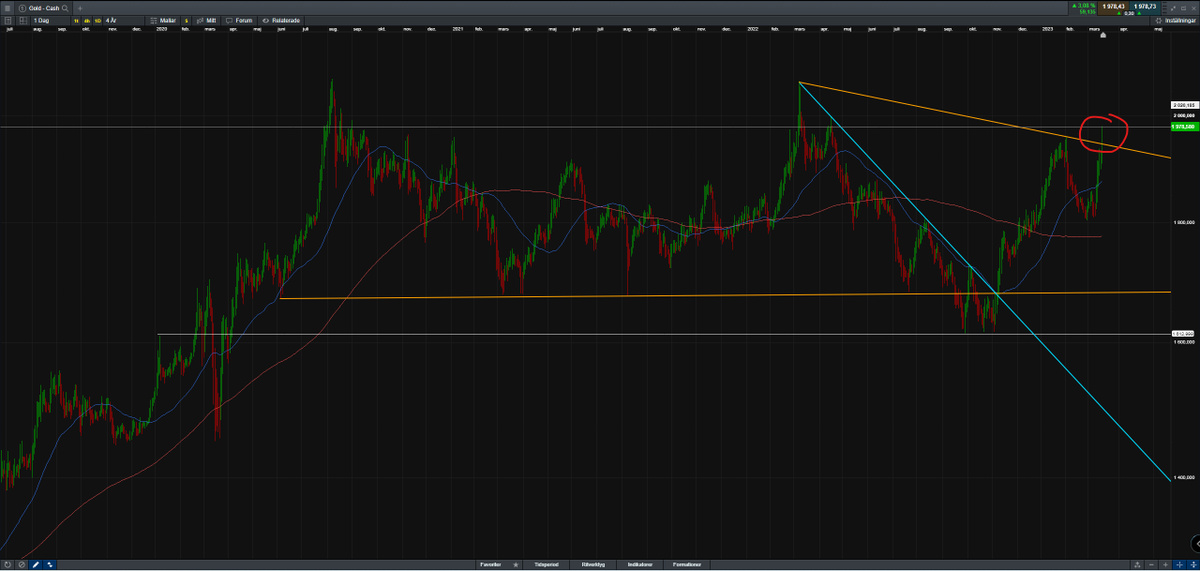Click the white 2 026 price label on axis
1200x571 pixels.
click(1185, 104)
